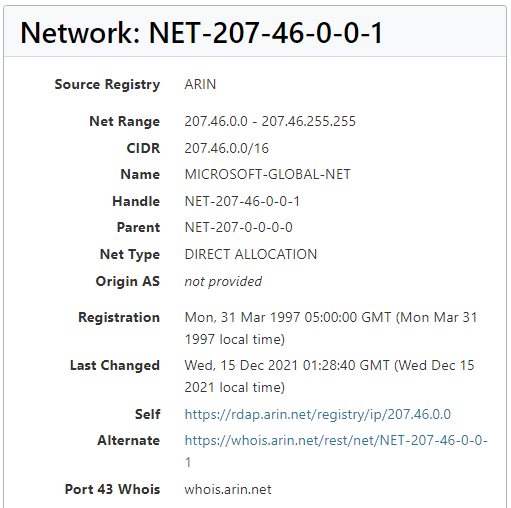This screenshot has width=511, height=508.
Task: Select the Port 43 Whois value whois.arin.net
Action: coord(228,489)
